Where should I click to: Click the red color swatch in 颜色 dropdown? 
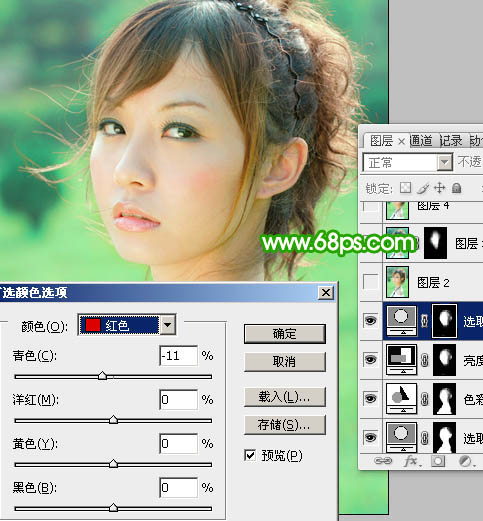tap(93, 325)
